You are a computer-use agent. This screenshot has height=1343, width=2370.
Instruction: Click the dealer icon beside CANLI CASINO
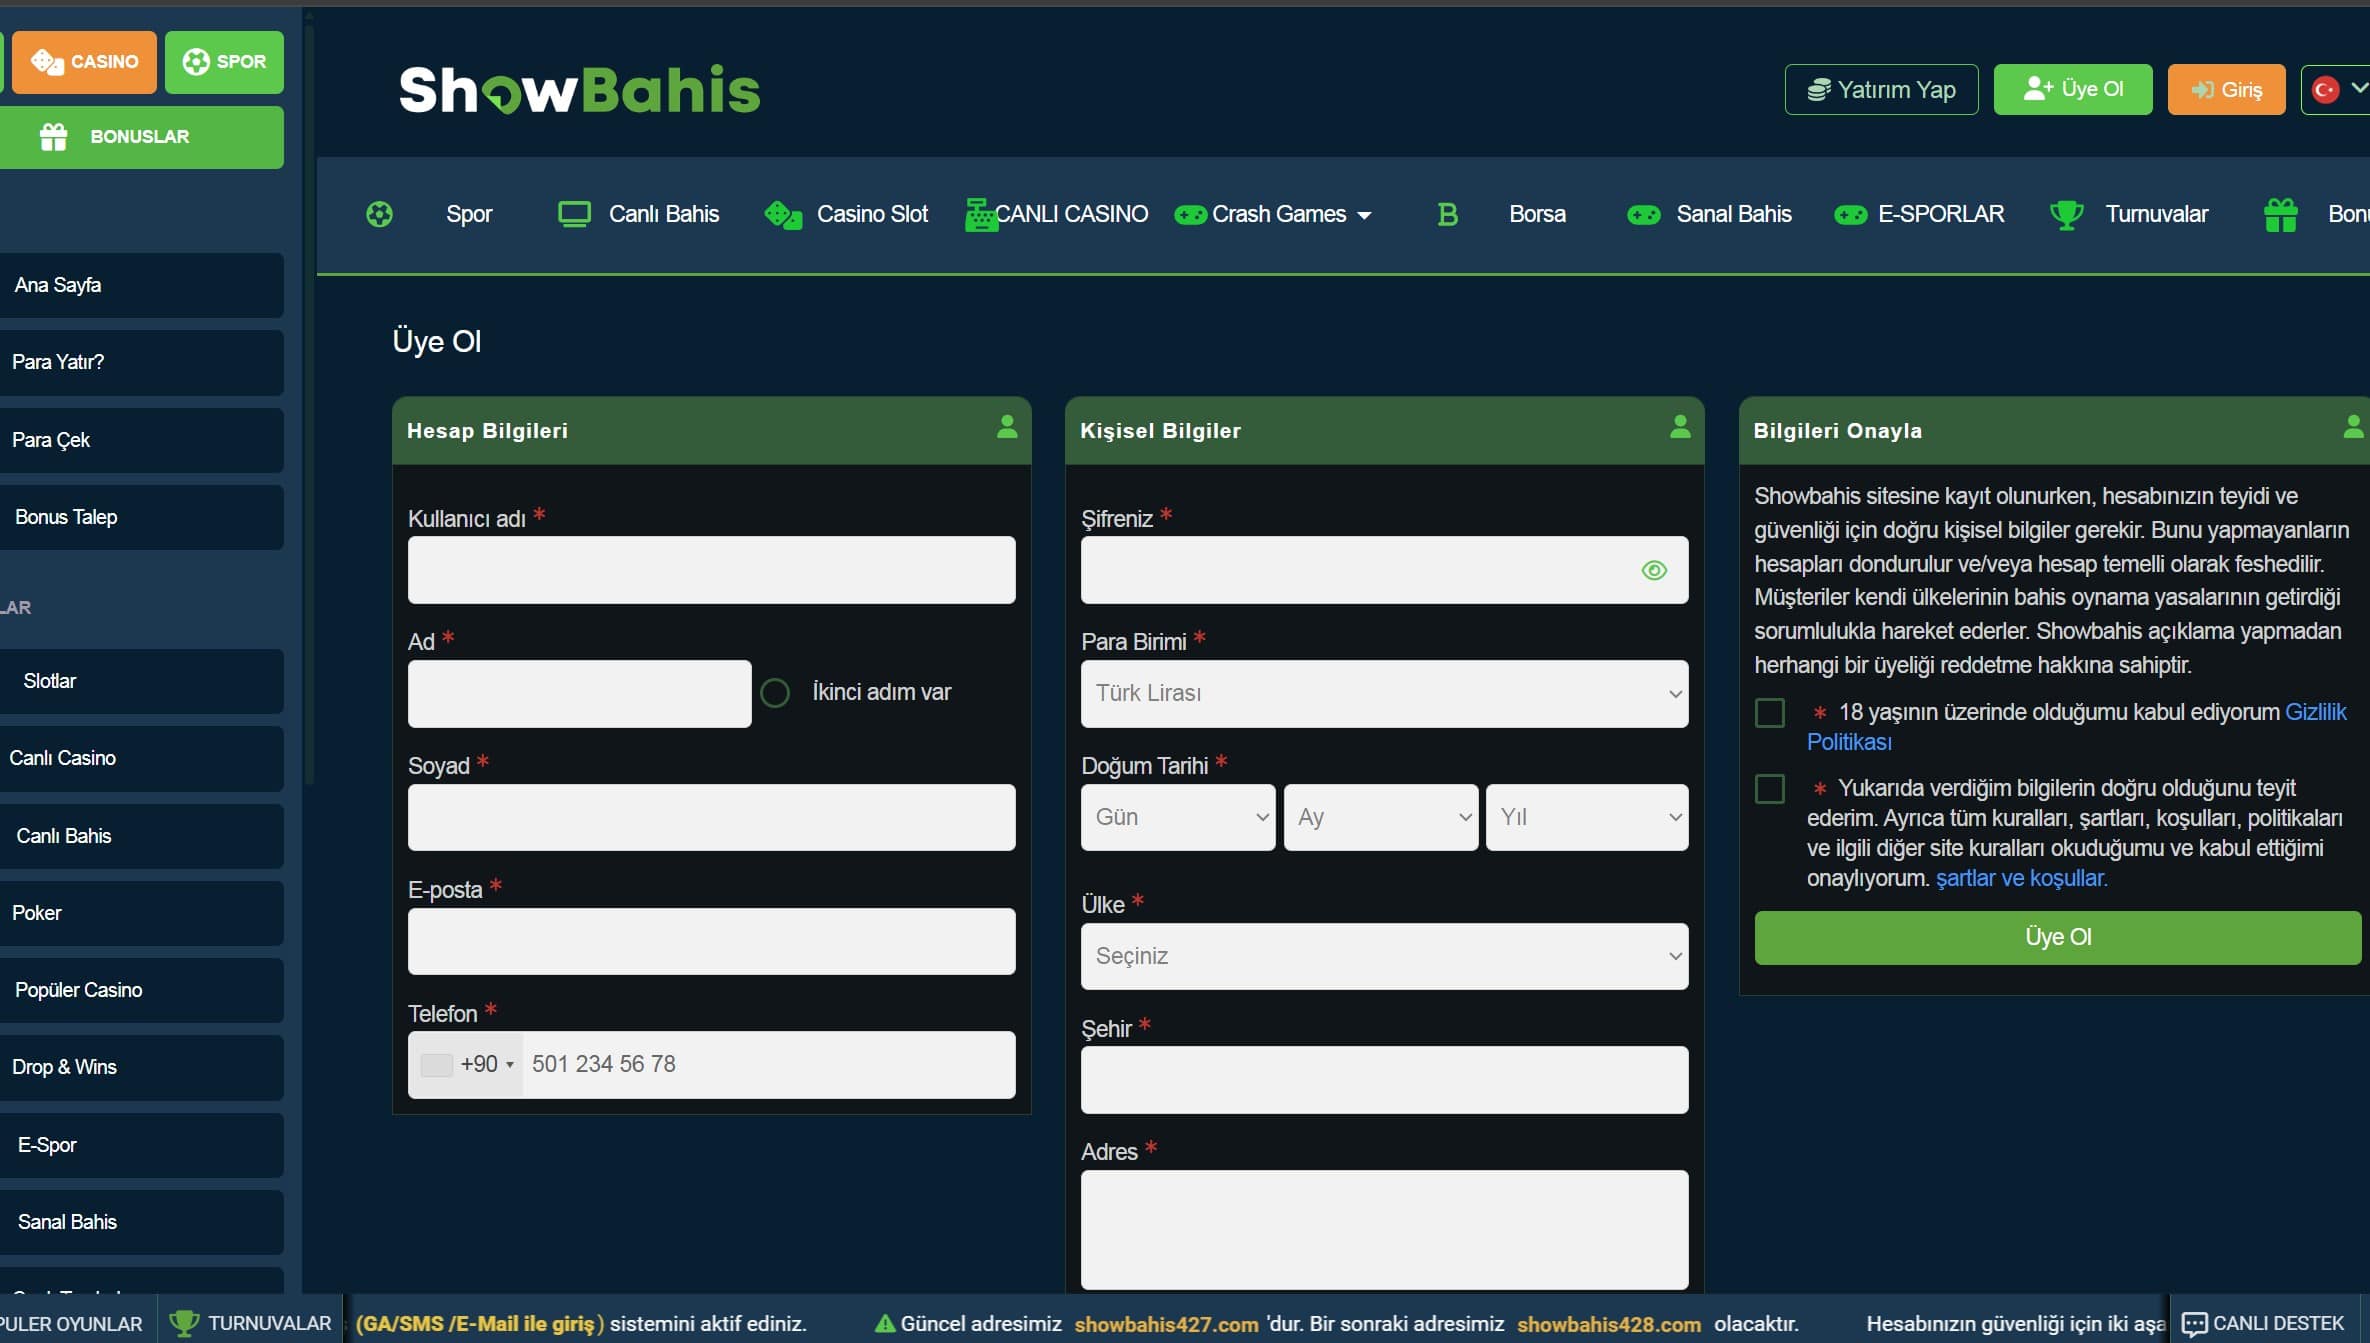[x=980, y=214]
